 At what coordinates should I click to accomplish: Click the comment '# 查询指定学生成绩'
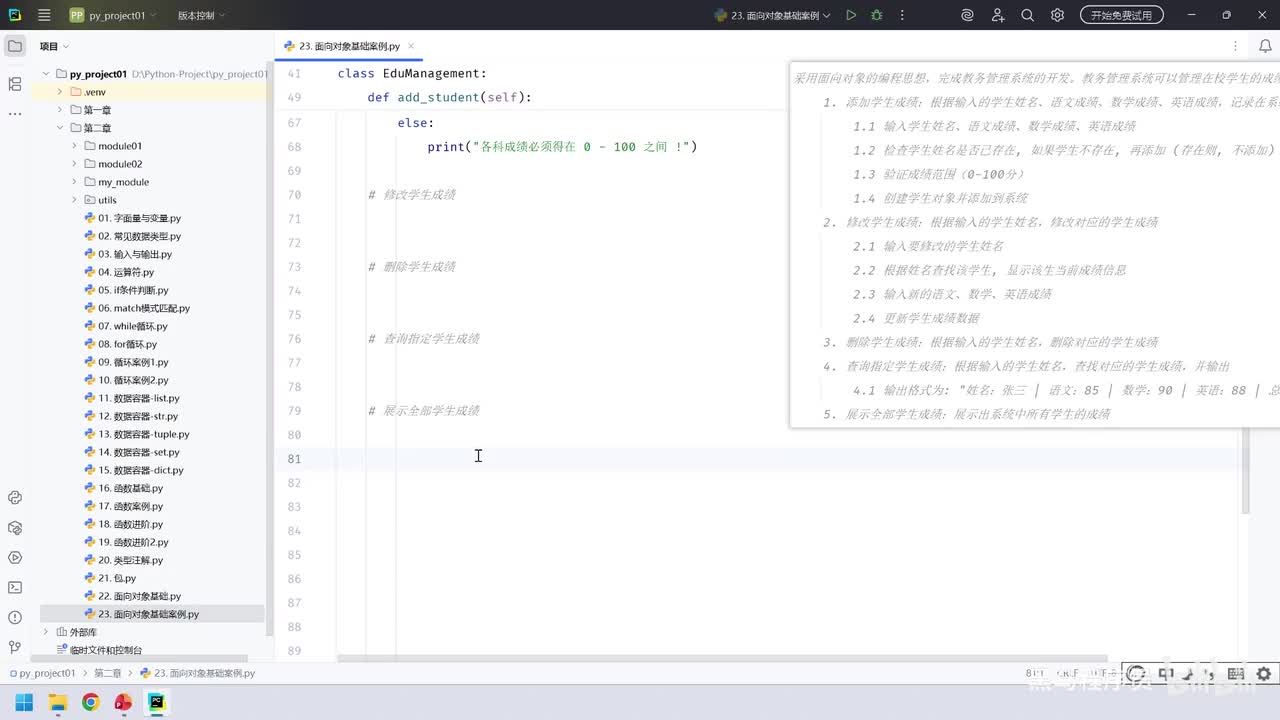pos(424,339)
